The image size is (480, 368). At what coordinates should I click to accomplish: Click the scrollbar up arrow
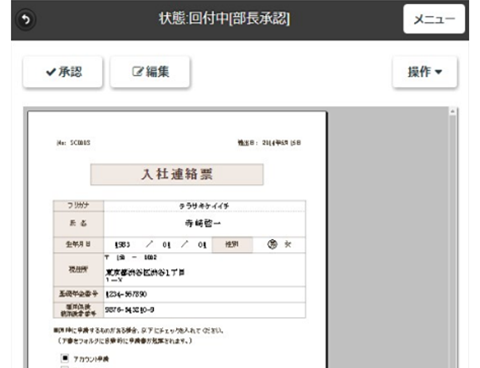pyautogui.click(x=452, y=112)
